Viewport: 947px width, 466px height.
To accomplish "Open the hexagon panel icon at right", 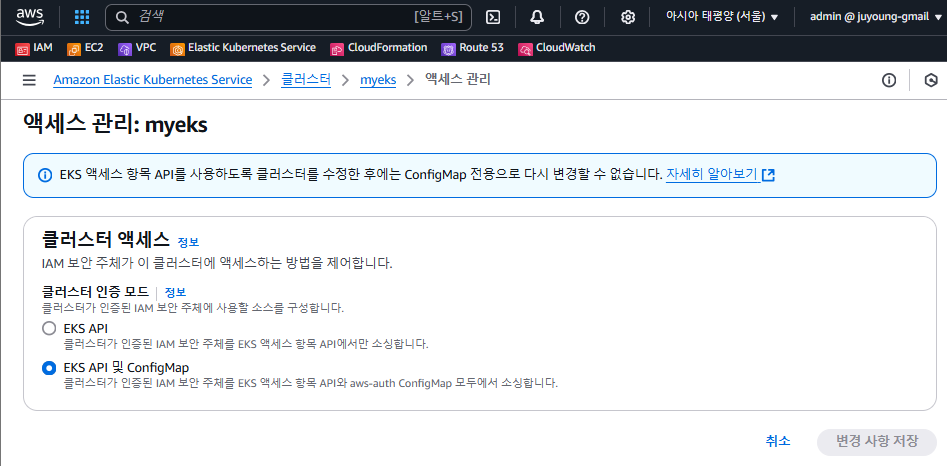I will (931, 80).
